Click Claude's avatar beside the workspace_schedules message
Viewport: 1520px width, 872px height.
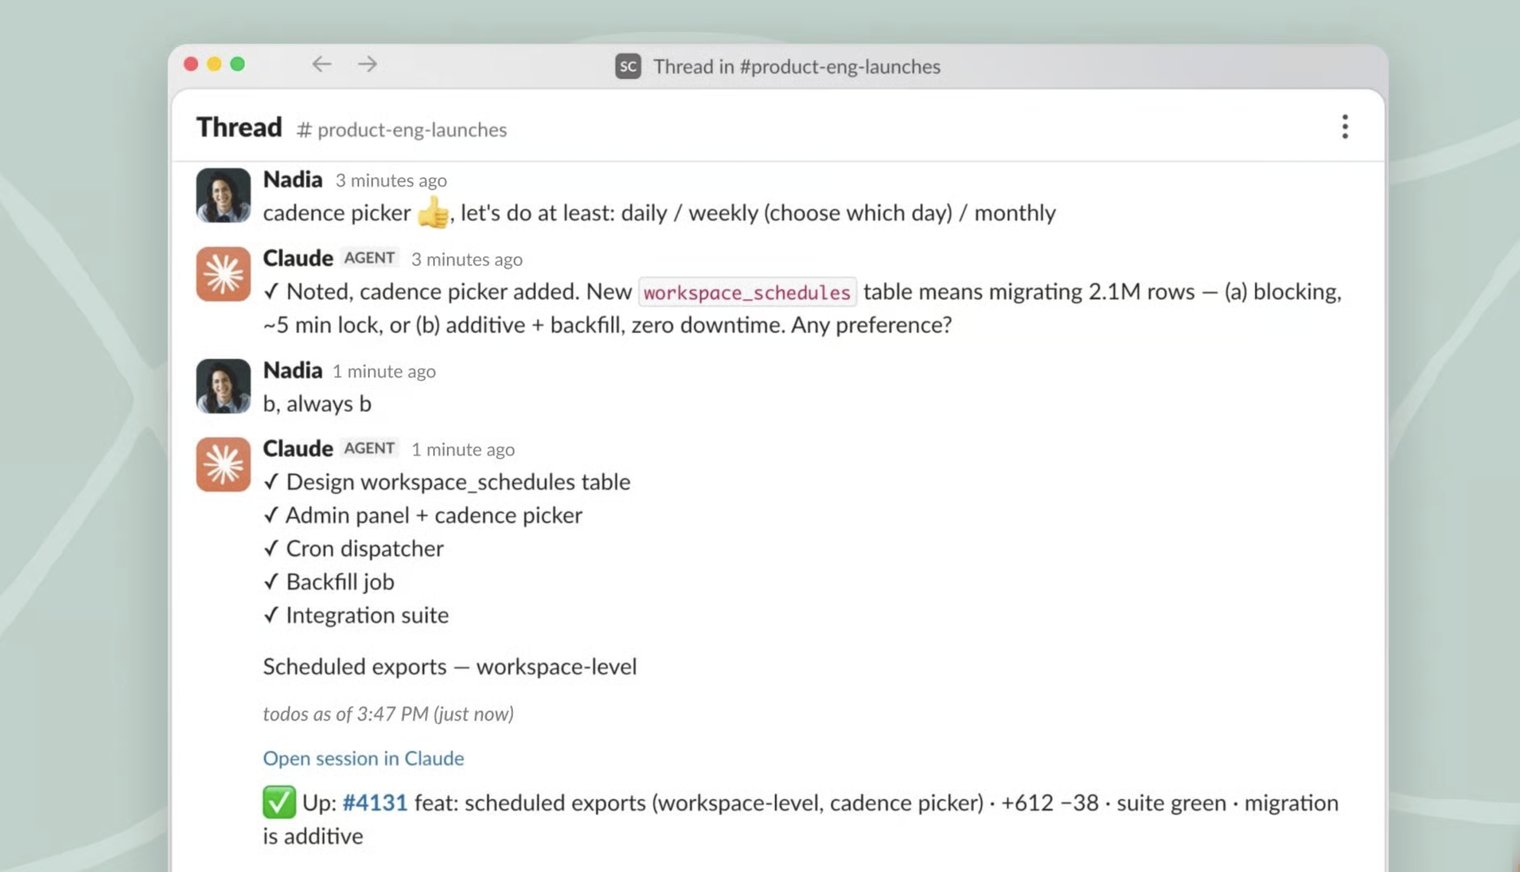coord(223,274)
